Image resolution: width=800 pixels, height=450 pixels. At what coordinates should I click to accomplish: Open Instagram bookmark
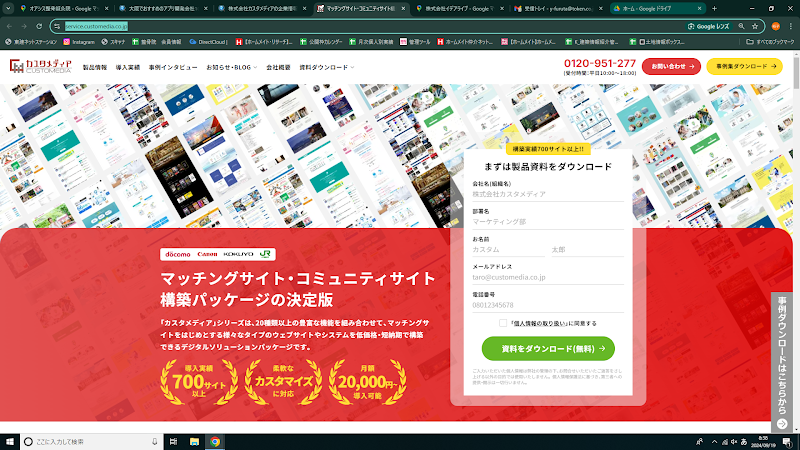tap(79, 42)
